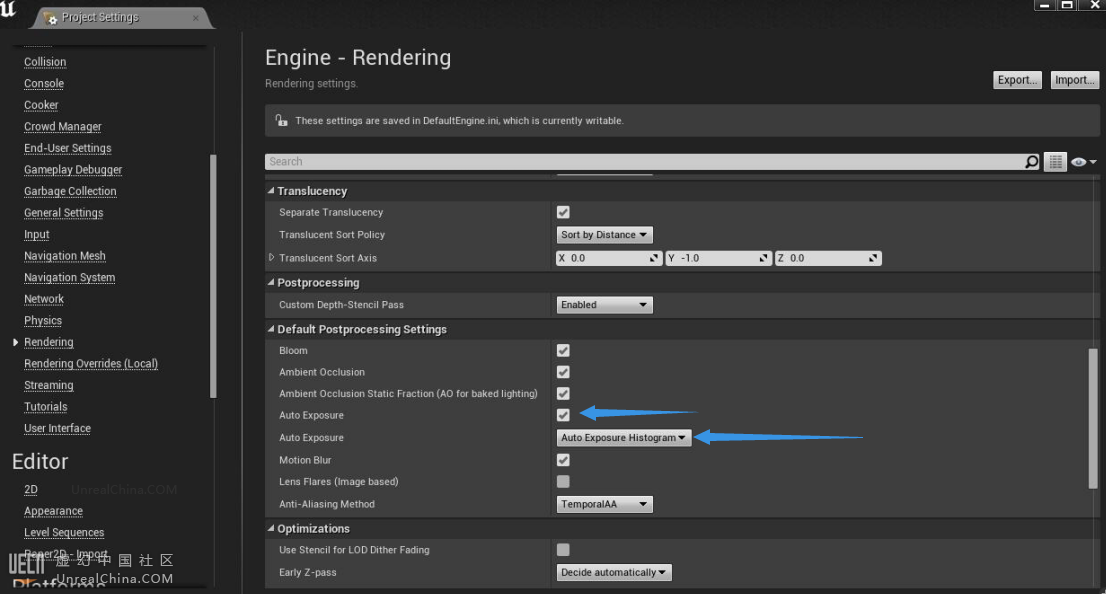The height and width of the screenshot is (594, 1106).
Task: Click the Export... button
Action: (1018, 80)
